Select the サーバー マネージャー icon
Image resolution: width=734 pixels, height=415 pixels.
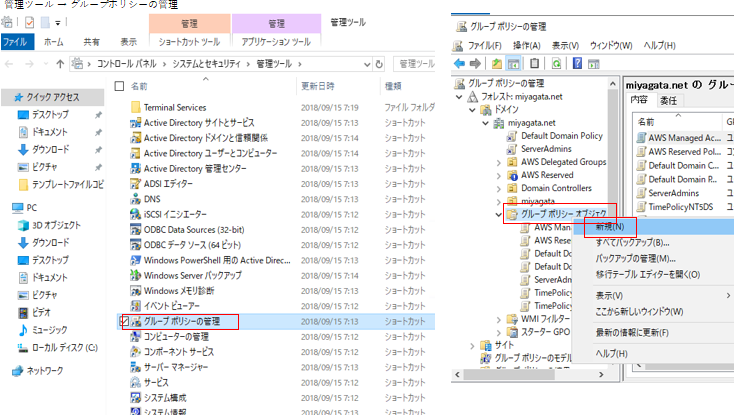tap(136, 367)
